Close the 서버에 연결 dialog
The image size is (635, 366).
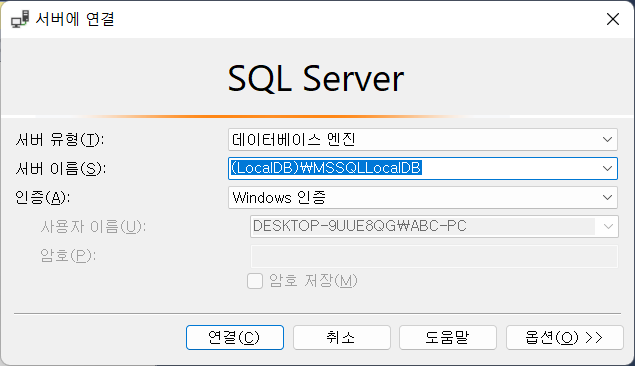(x=613, y=19)
